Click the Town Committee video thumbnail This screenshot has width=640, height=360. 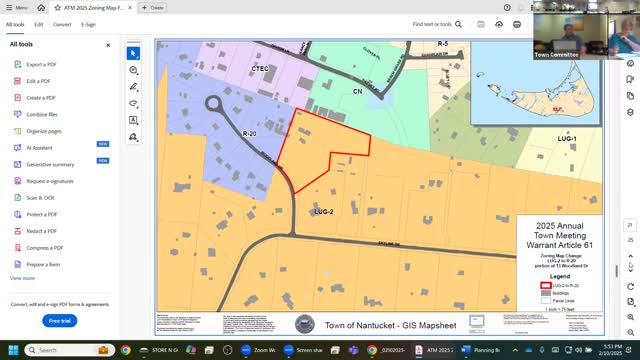(x=570, y=37)
